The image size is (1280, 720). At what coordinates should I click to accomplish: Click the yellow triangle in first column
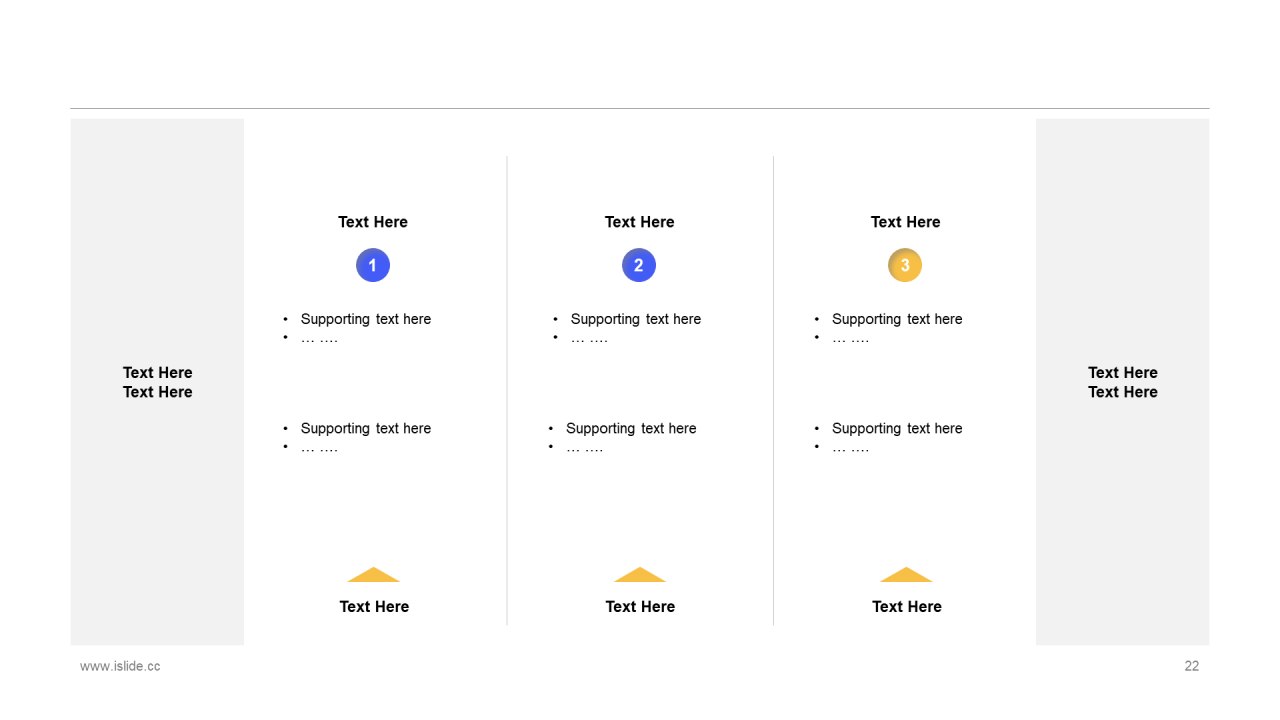click(x=374, y=574)
